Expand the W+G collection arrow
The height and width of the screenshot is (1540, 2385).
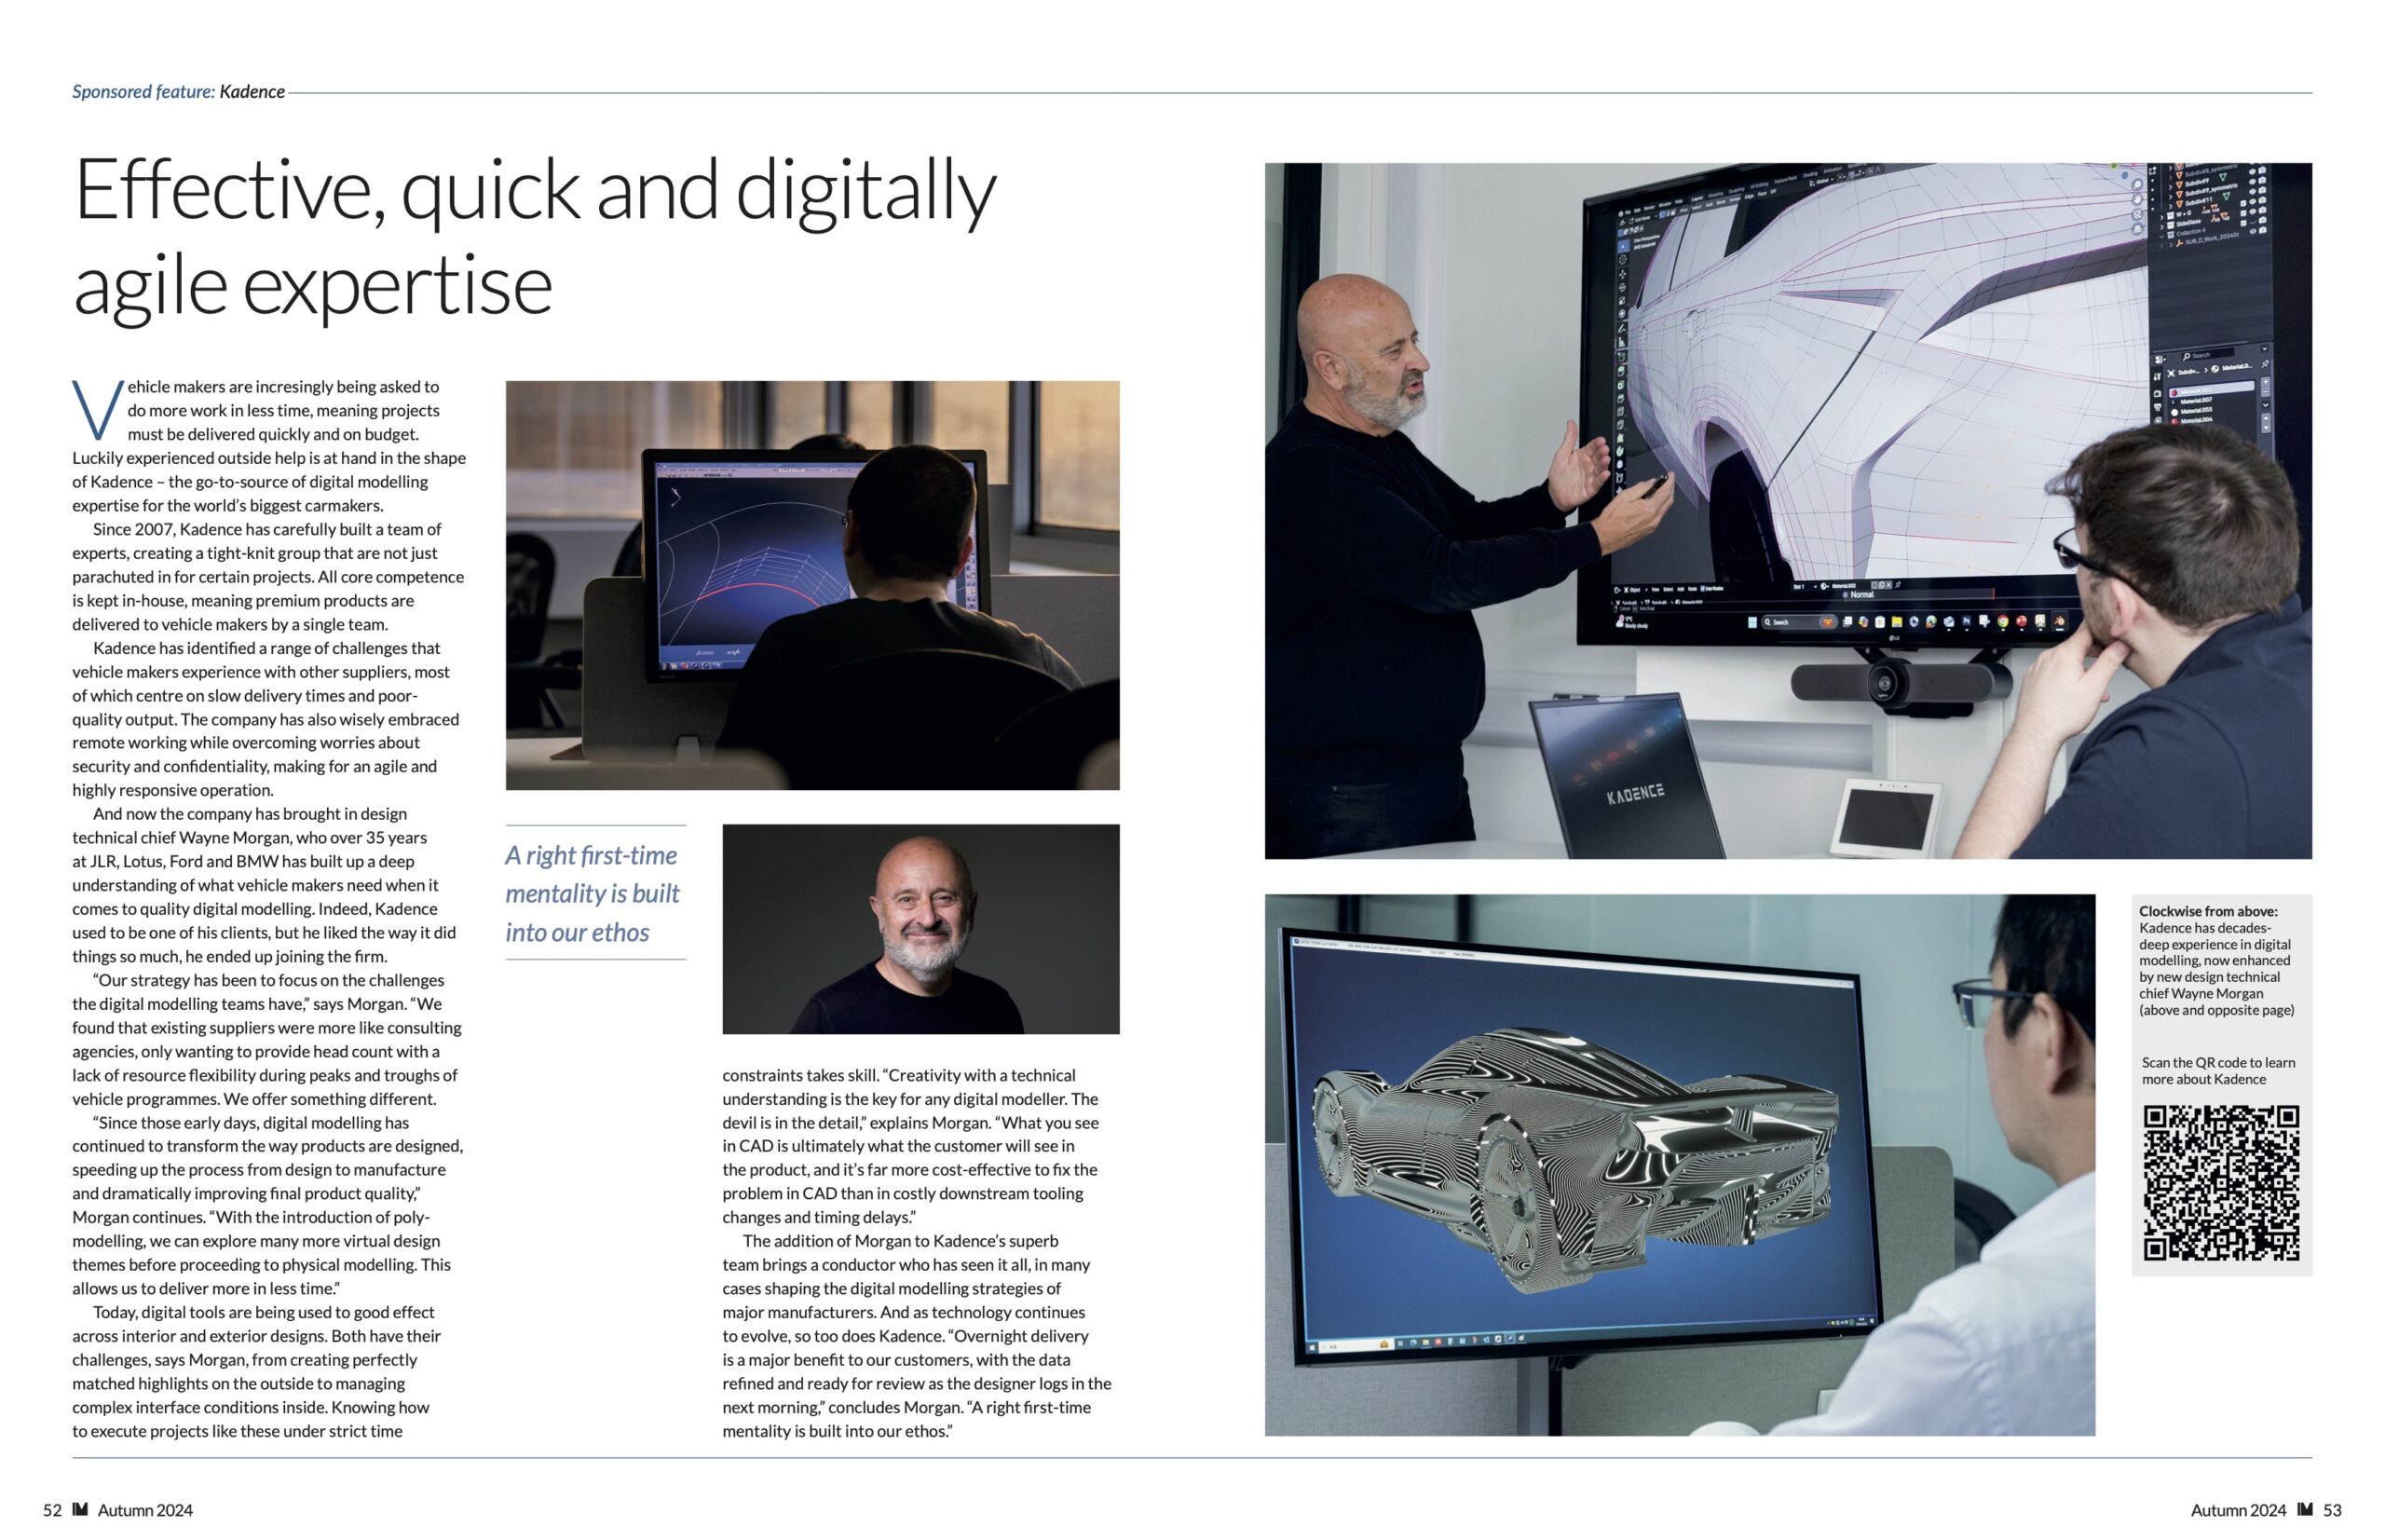2161,218
